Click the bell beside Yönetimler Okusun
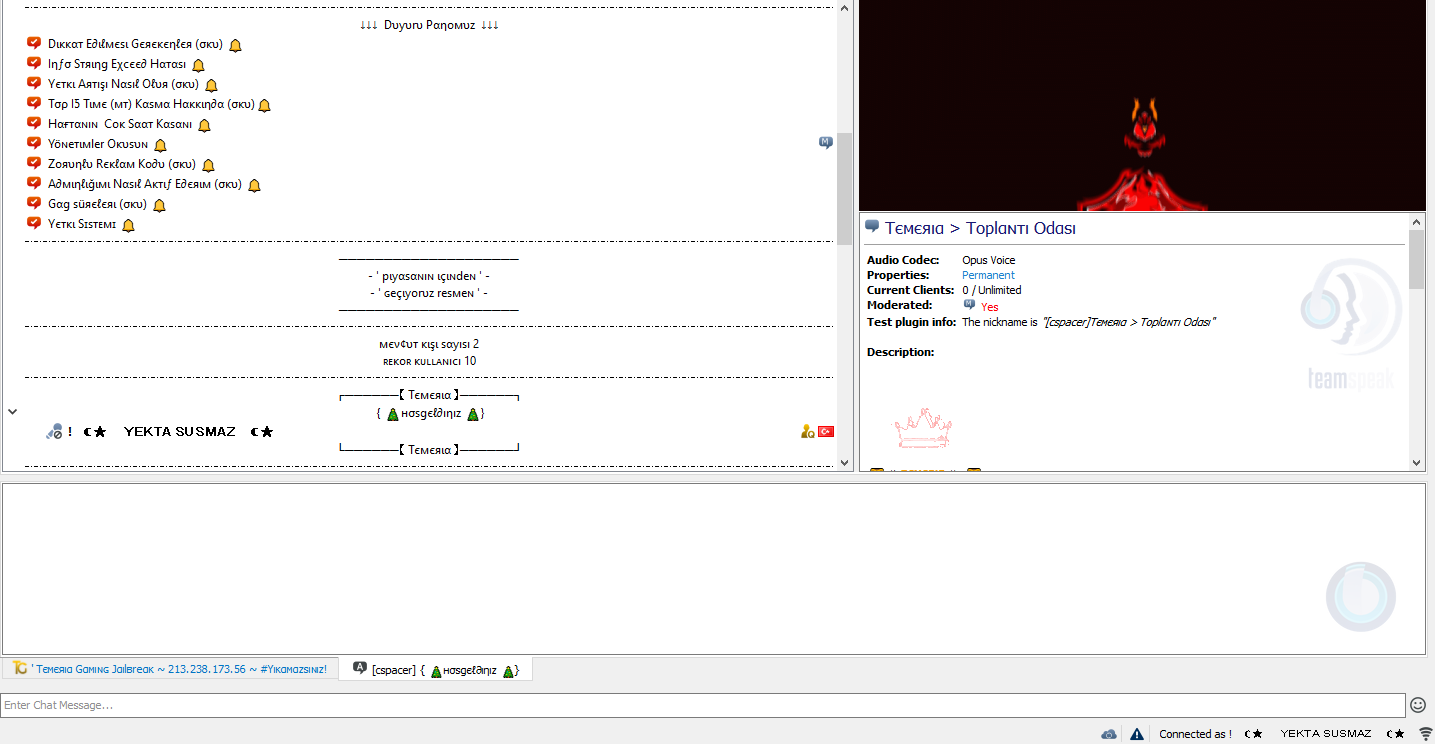 click(160, 145)
